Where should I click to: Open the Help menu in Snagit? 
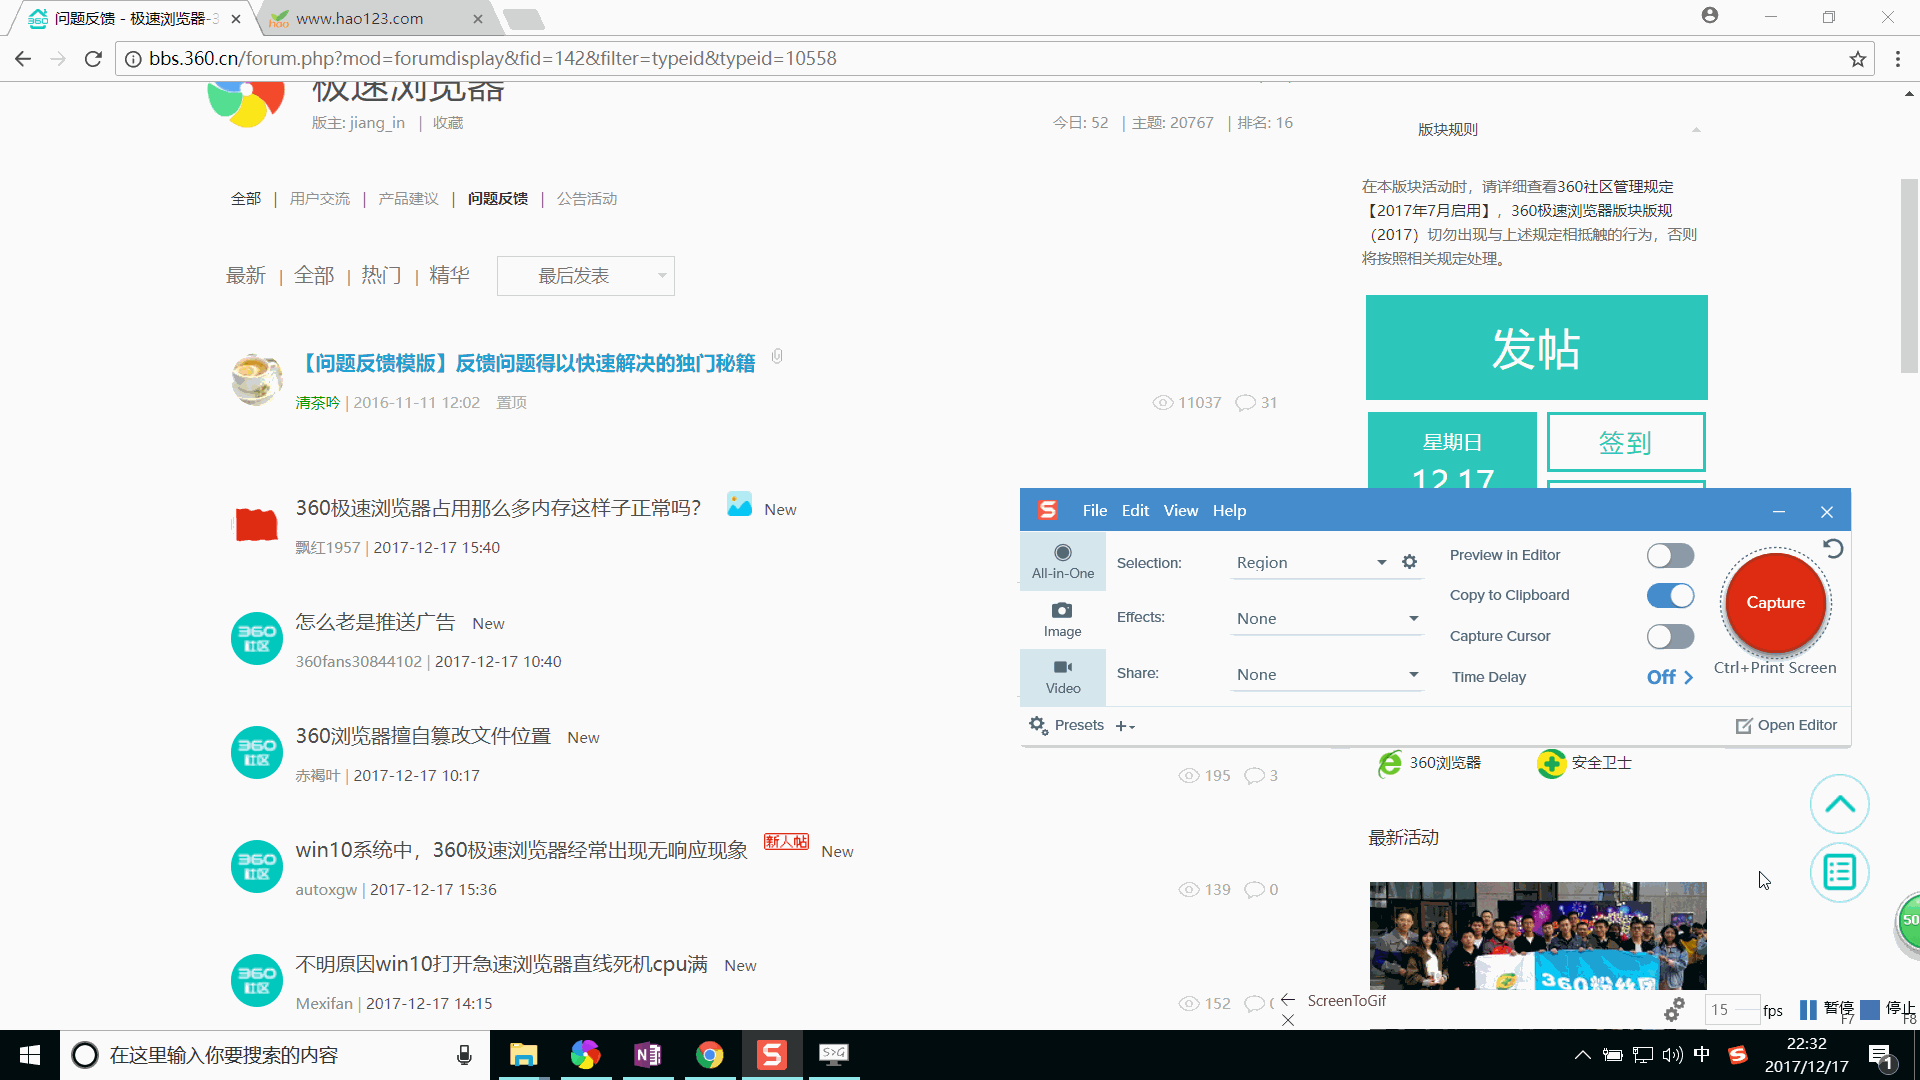pyautogui.click(x=1229, y=510)
